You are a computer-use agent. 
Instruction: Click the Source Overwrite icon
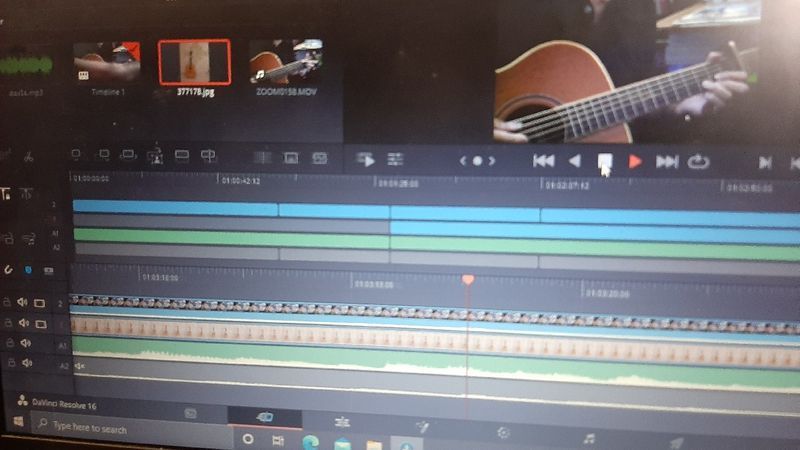(x=208, y=155)
